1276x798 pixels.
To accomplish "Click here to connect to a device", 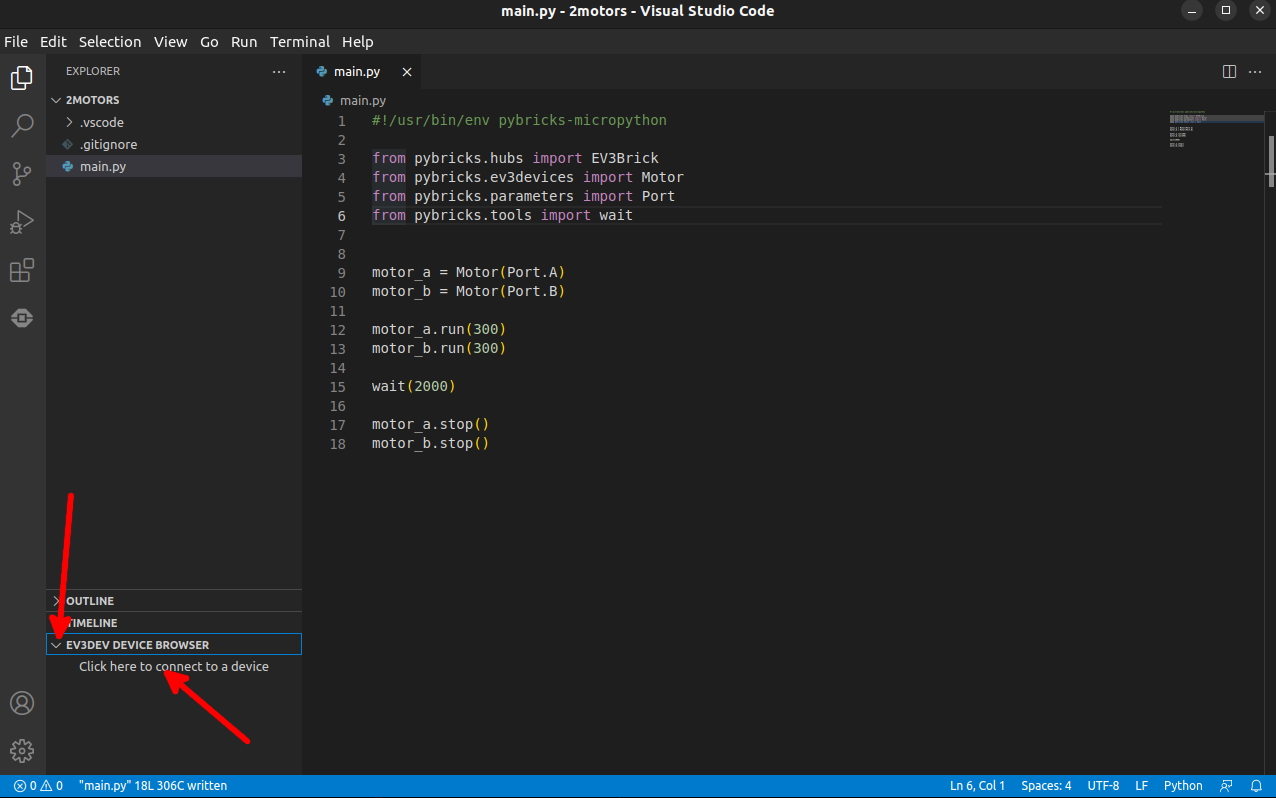I will (174, 667).
